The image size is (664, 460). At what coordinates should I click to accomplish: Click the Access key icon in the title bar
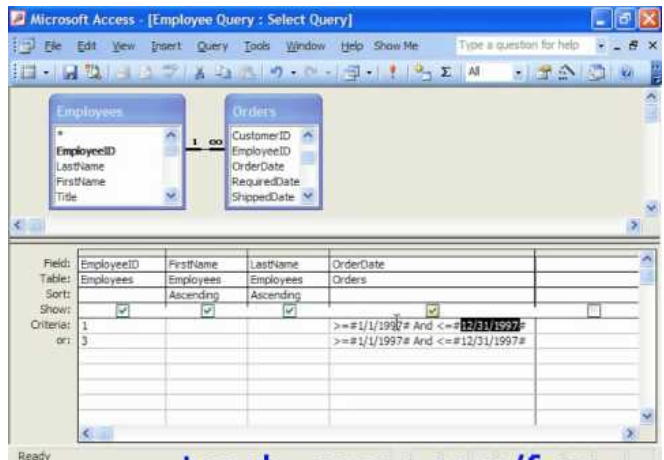click(18, 19)
